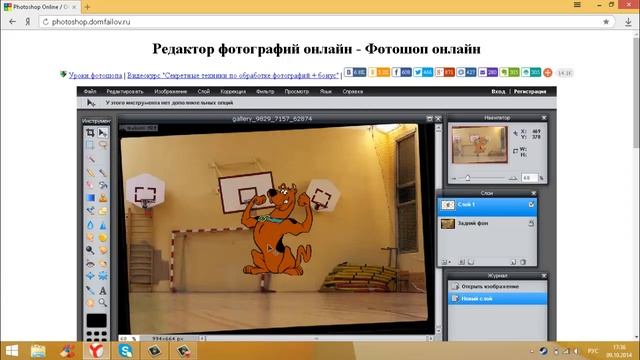Click the Navigator zoom percentage field
Image resolution: width=640 pixels, height=360 pixels.
pos(529,178)
